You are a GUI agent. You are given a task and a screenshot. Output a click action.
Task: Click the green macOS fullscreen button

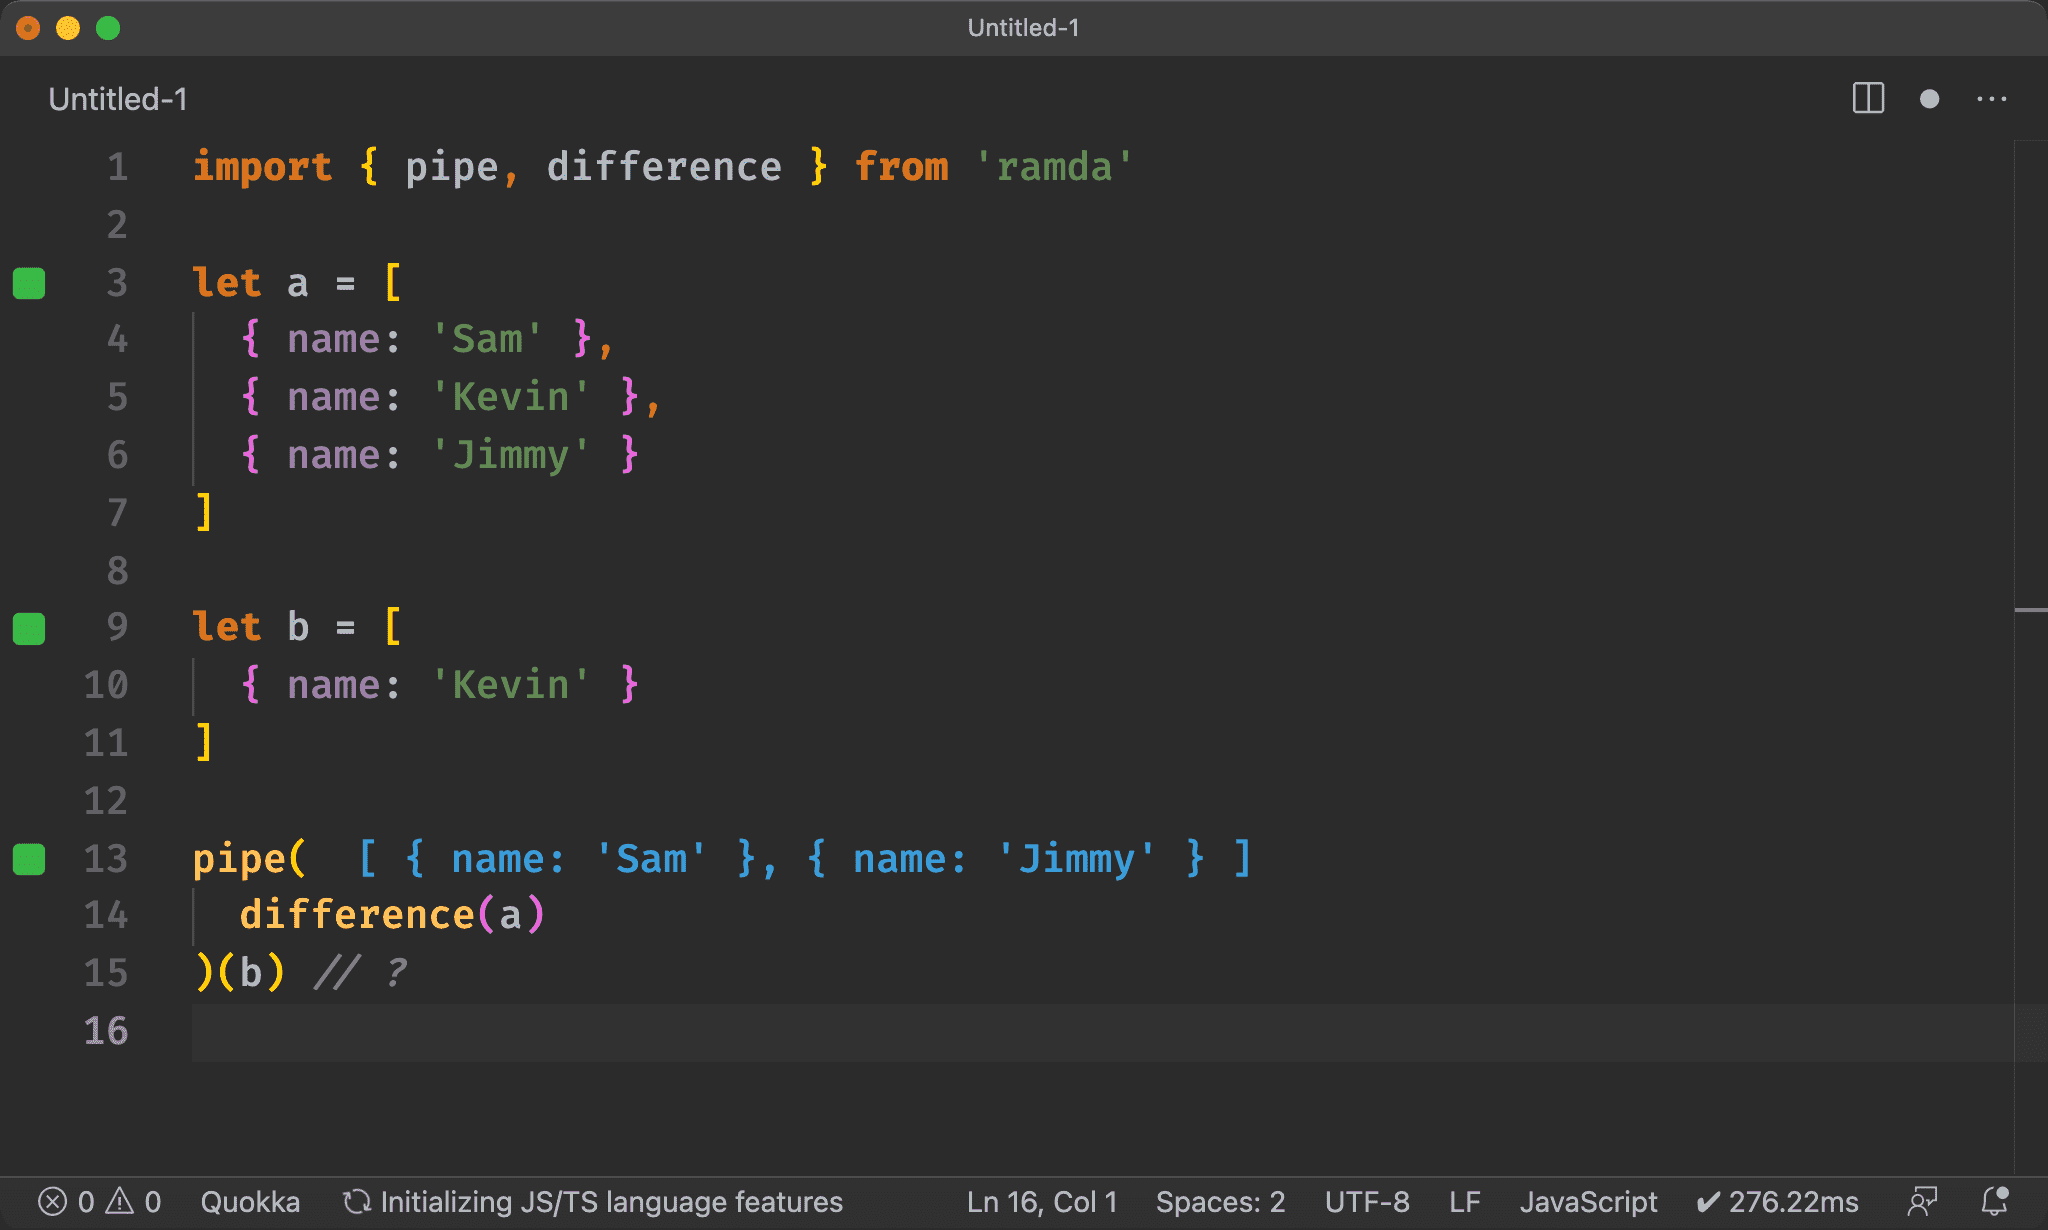108,28
